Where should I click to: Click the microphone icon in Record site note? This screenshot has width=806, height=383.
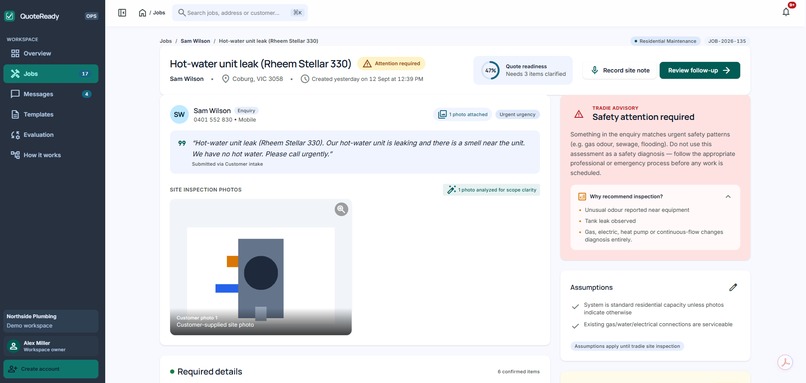coord(595,70)
